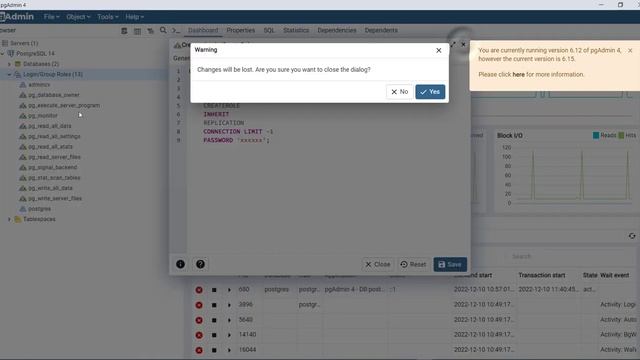Select the pg_execute_server_program role
The image size is (640, 360).
64,105
